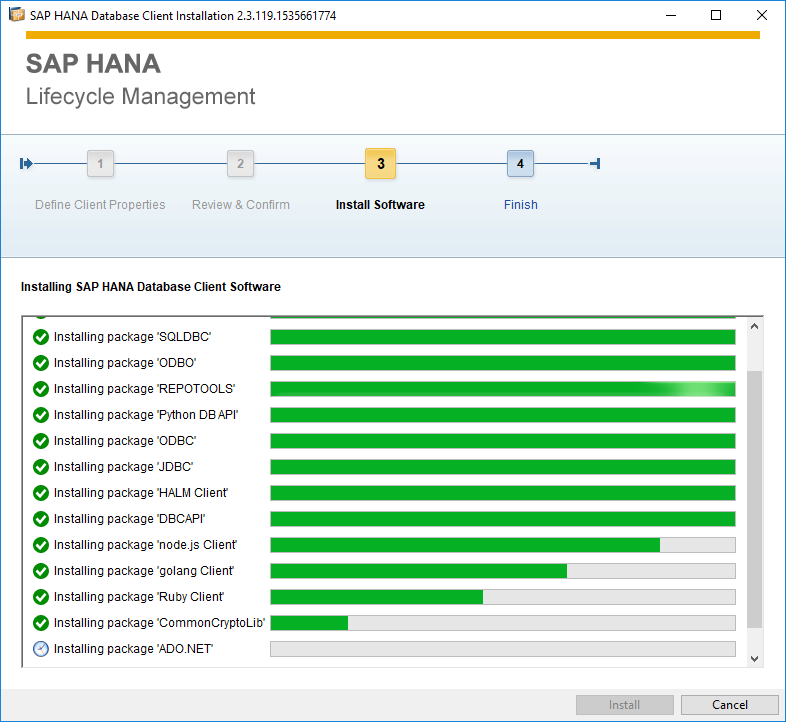Screen dimensions: 786x722
Task: Click the "SAP HANA" header title
Action: tap(93, 64)
